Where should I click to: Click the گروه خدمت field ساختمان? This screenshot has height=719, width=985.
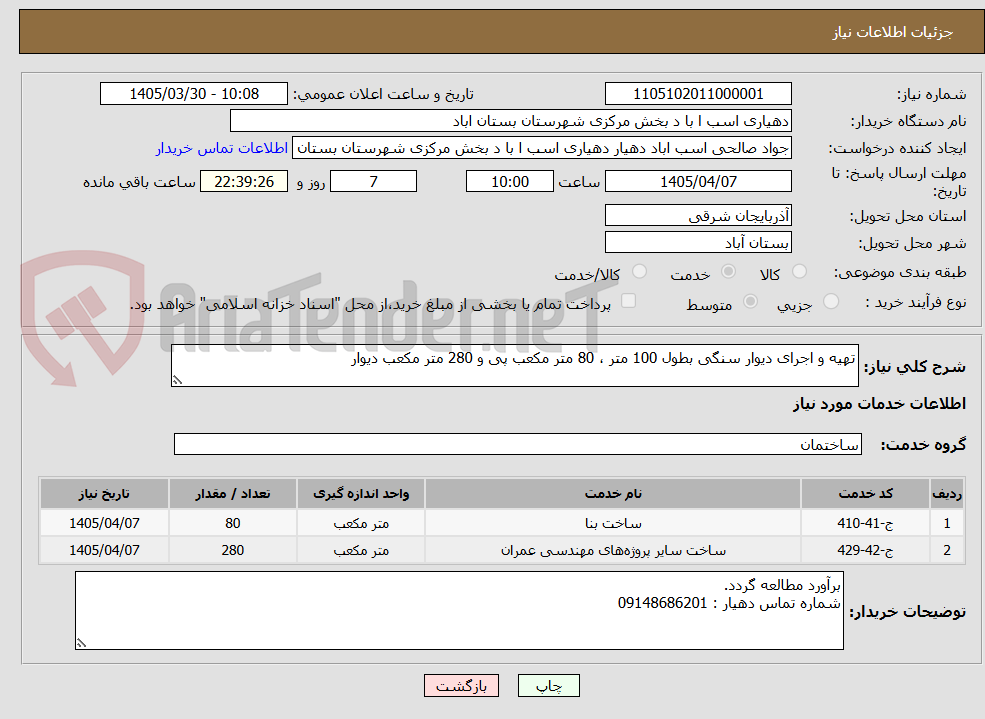518,445
